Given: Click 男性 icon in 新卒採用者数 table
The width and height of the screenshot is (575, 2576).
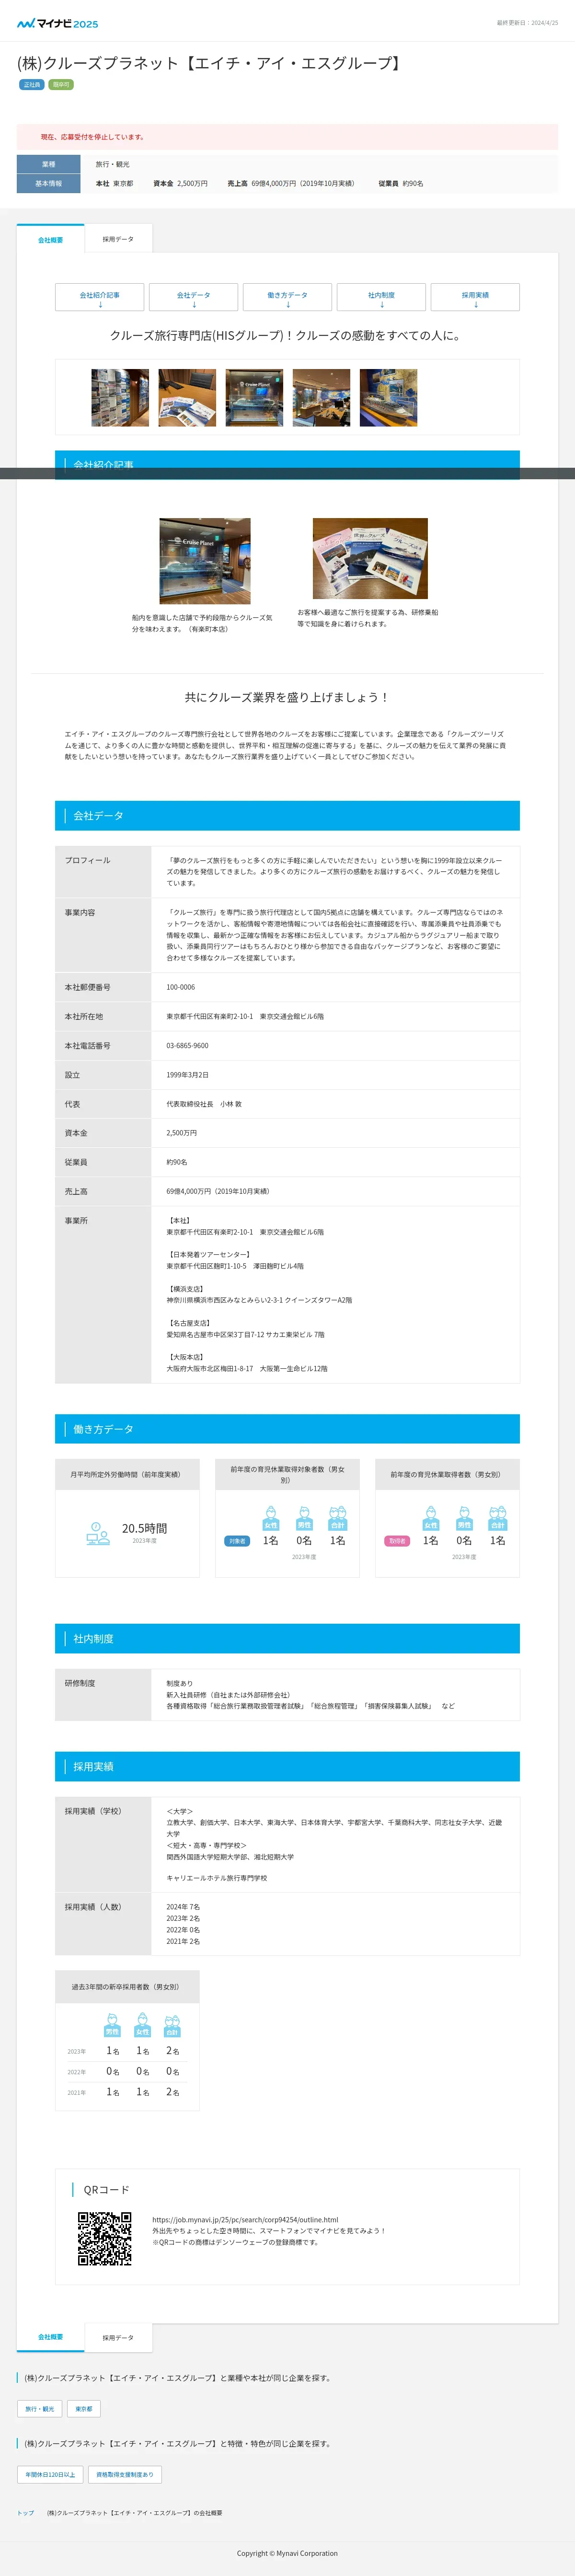Looking at the screenshot, I should pyautogui.click(x=112, y=2025).
